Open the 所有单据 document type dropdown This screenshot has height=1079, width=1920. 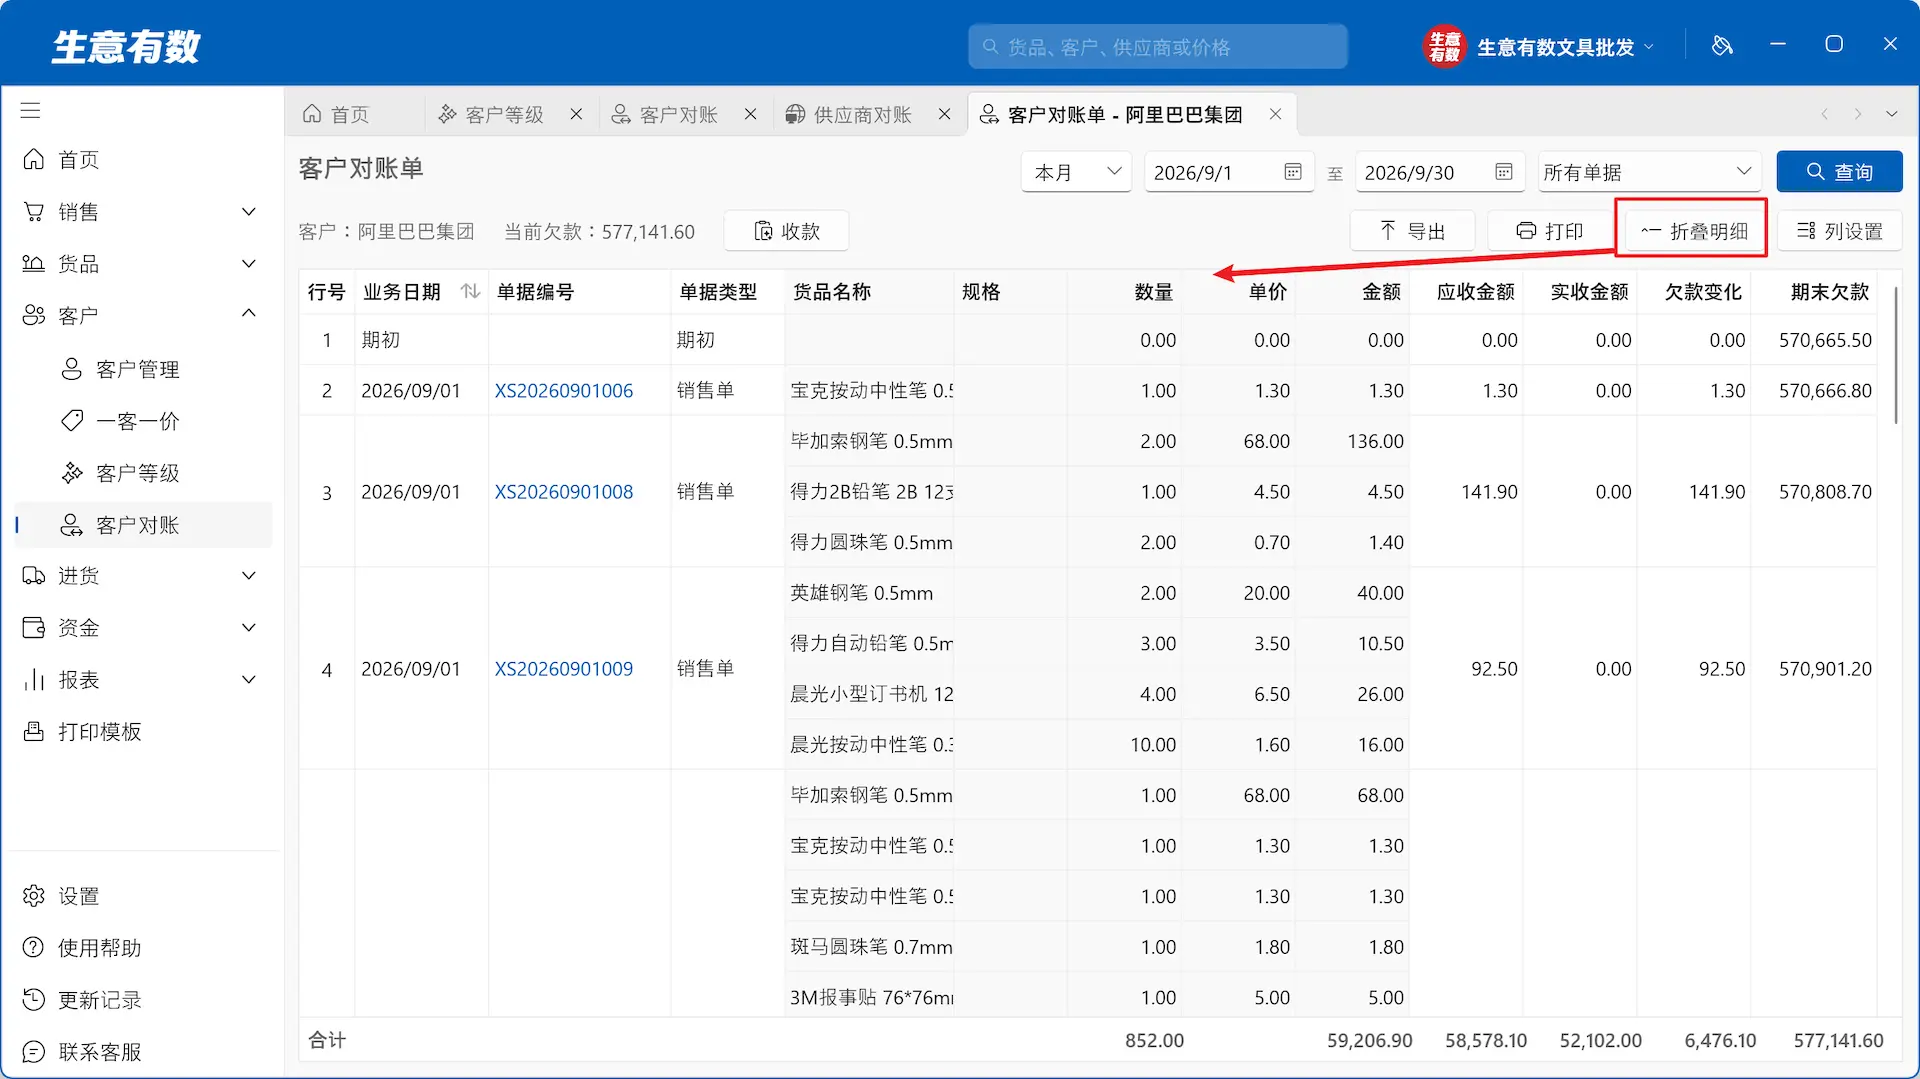coord(1648,172)
